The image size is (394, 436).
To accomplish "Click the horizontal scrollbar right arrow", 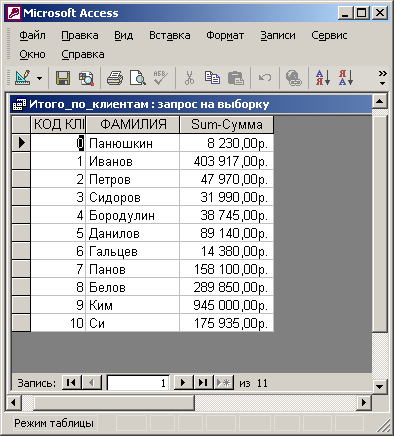I will point(364,403).
